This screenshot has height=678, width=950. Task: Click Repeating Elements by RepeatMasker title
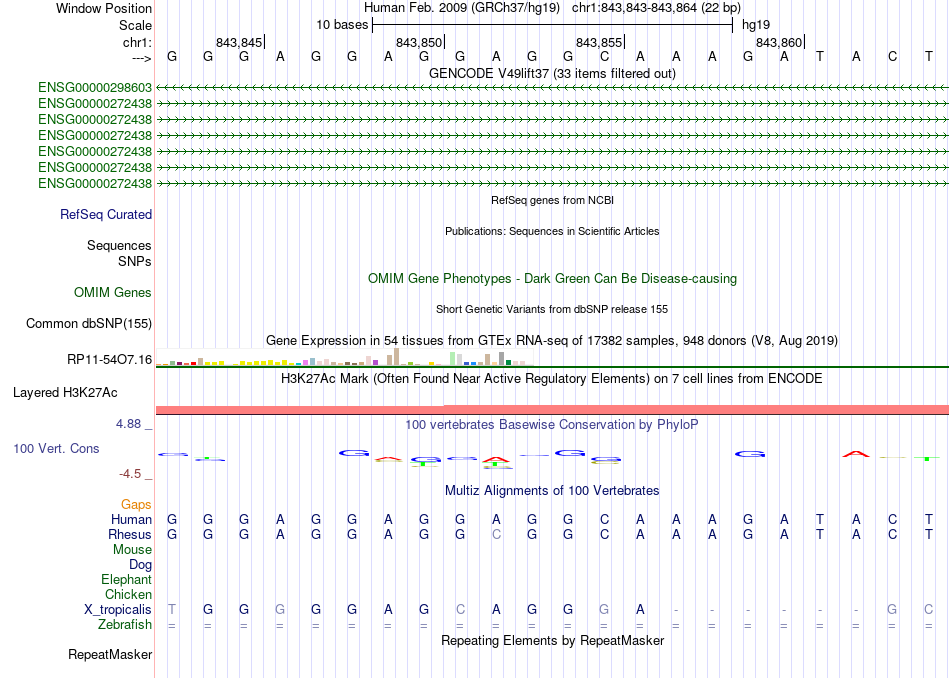coord(553,640)
